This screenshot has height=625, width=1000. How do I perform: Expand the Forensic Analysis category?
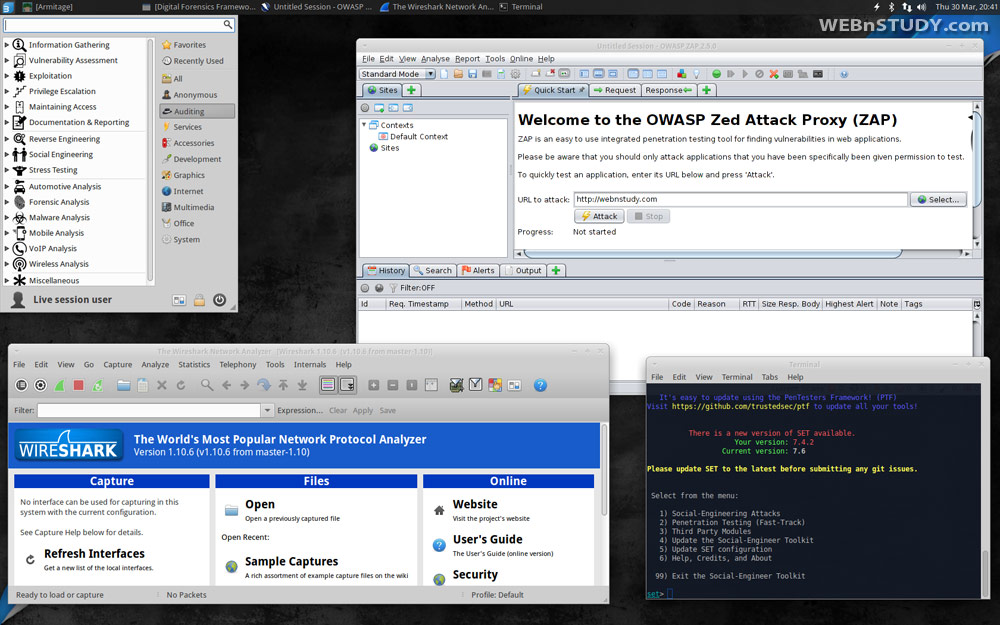pos(7,202)
